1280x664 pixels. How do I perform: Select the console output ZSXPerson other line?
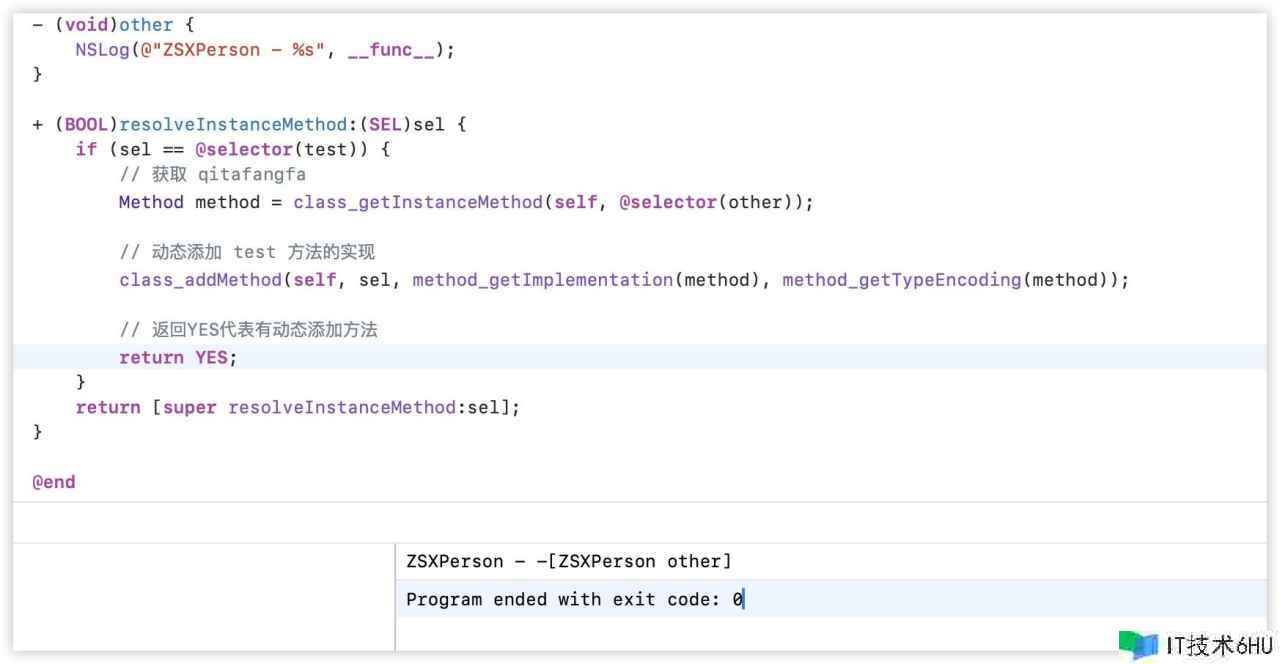568,561
